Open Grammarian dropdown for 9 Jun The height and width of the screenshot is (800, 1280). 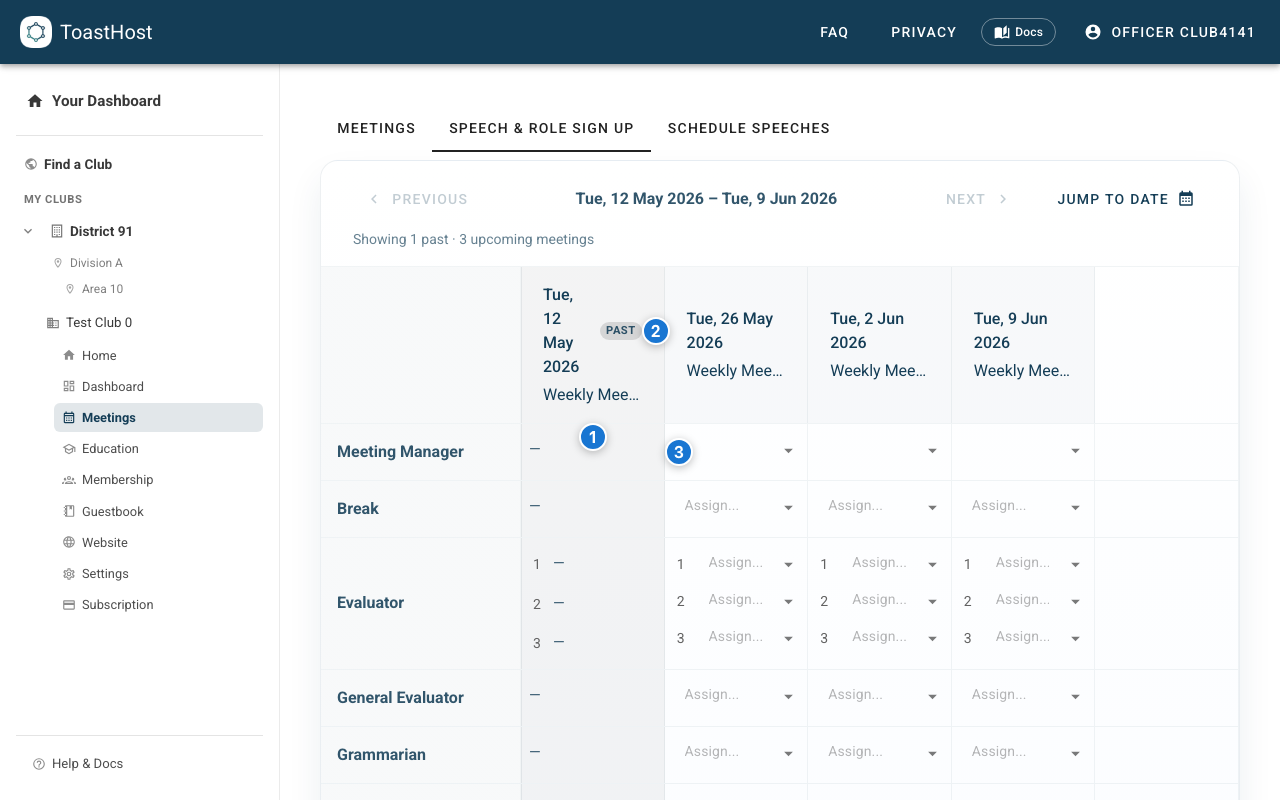(x=1023, y=753)
